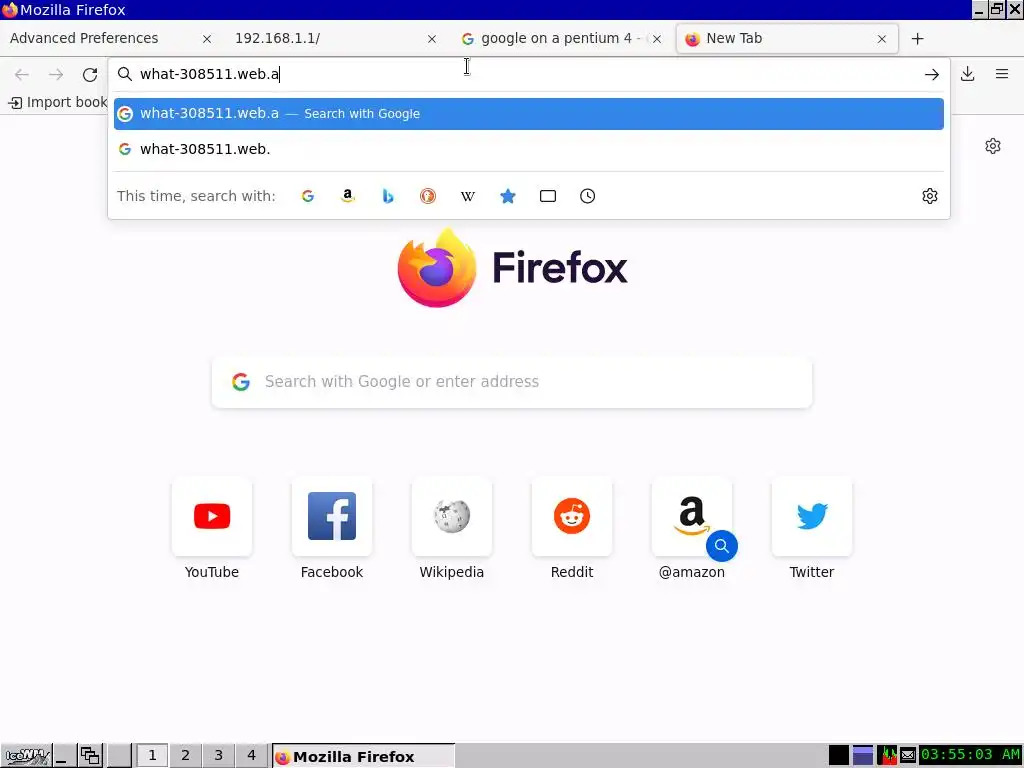Switch to workspace 2

tap(185, 756)
